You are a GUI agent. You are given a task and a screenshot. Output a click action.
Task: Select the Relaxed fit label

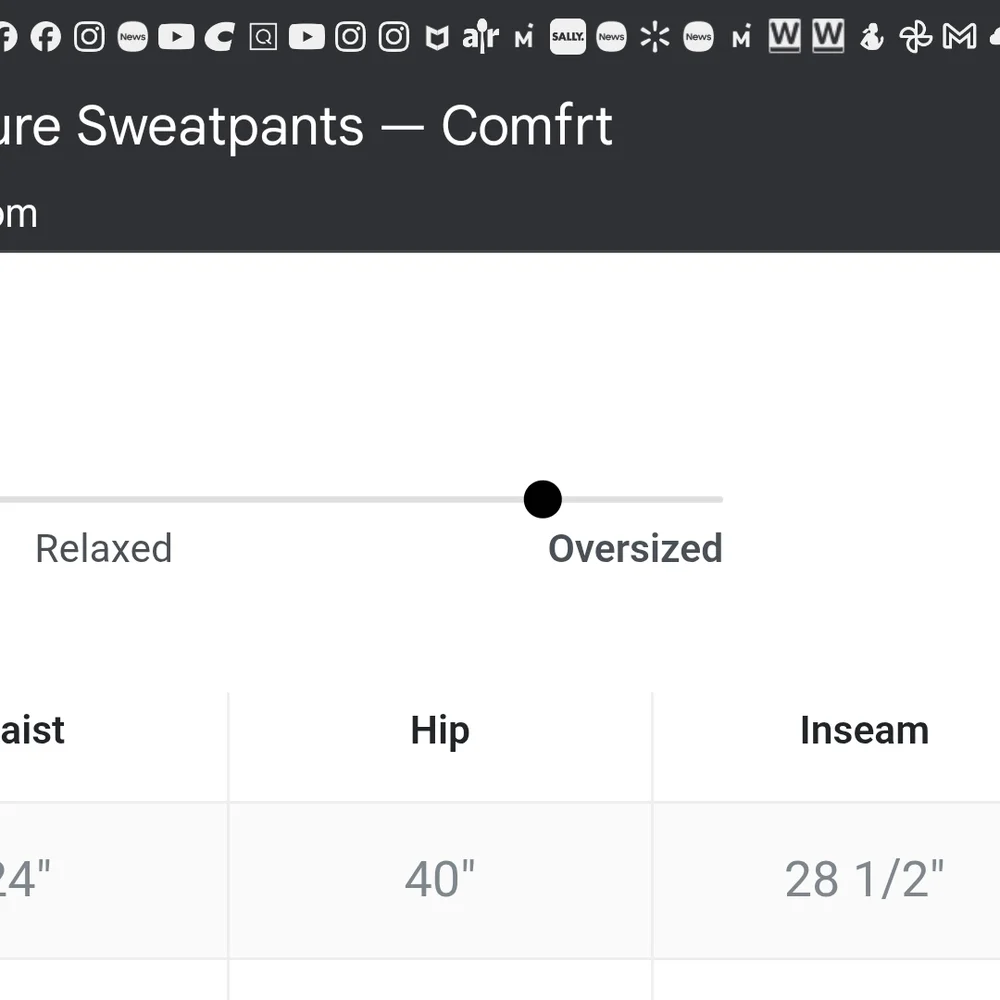pos(103,548)
